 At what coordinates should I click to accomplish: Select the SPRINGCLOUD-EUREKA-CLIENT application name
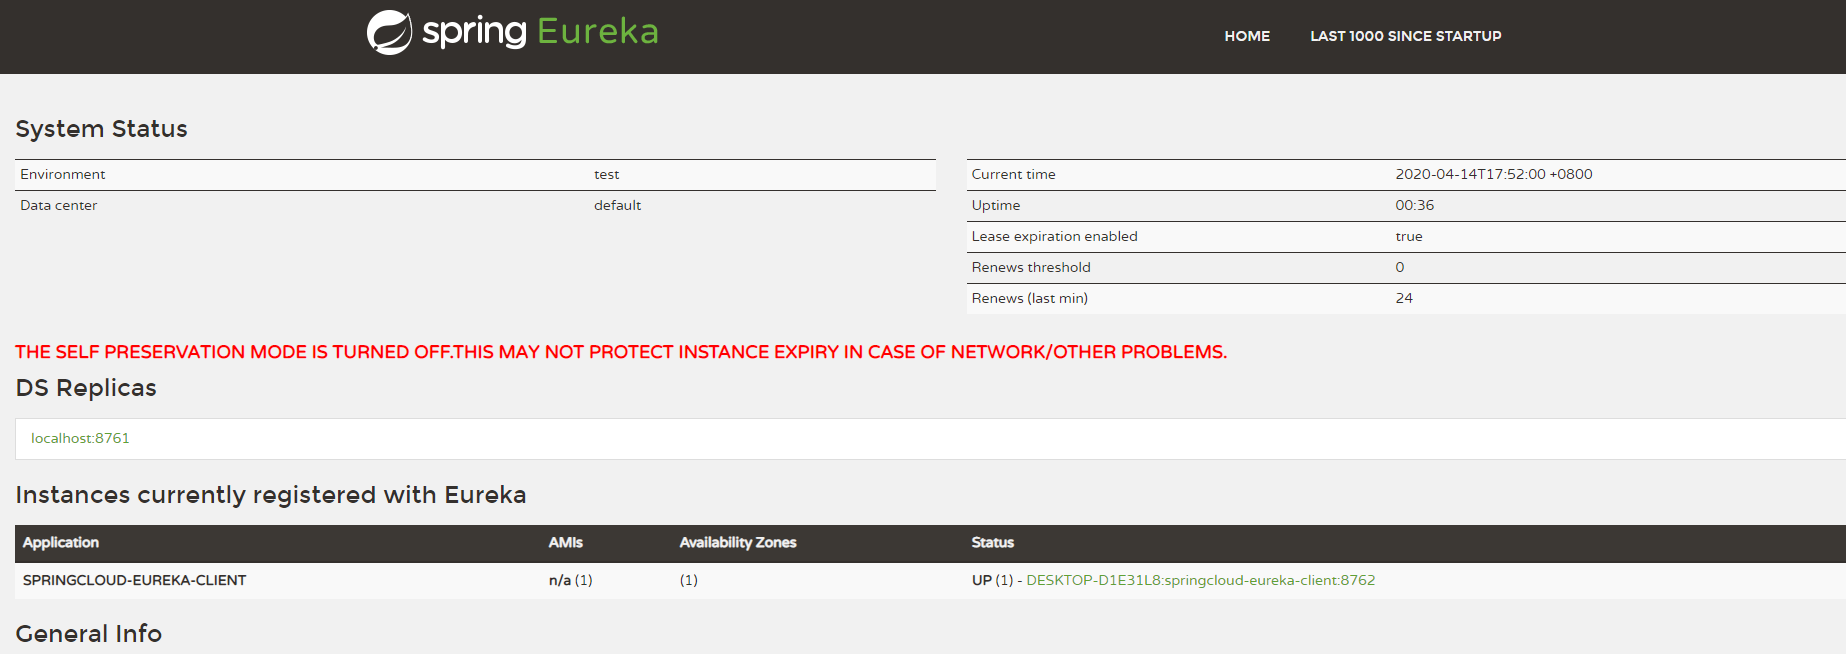(133, 580)
